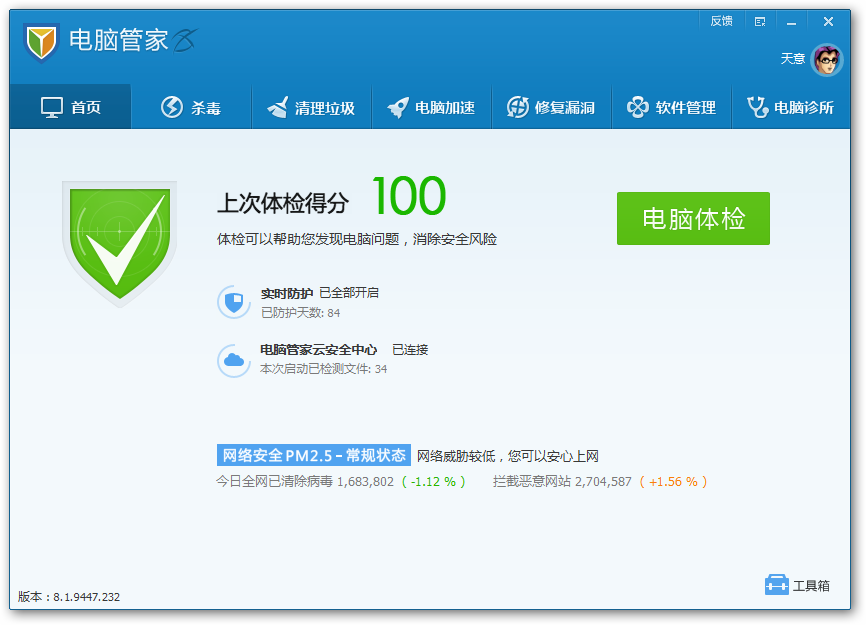This screenshot has width=866, height=625.
Task: Click the clover icon for 软件管理
Action: point(638,107)
